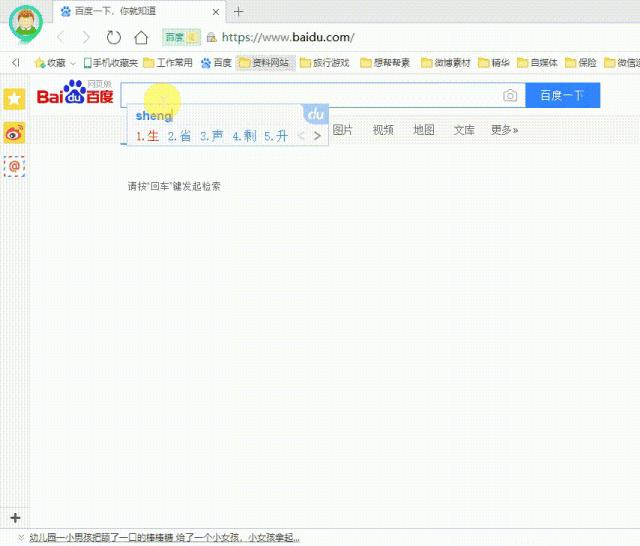Choose IME candidate 3. 声
640x546 pixels.
click(x=211, y=136)
